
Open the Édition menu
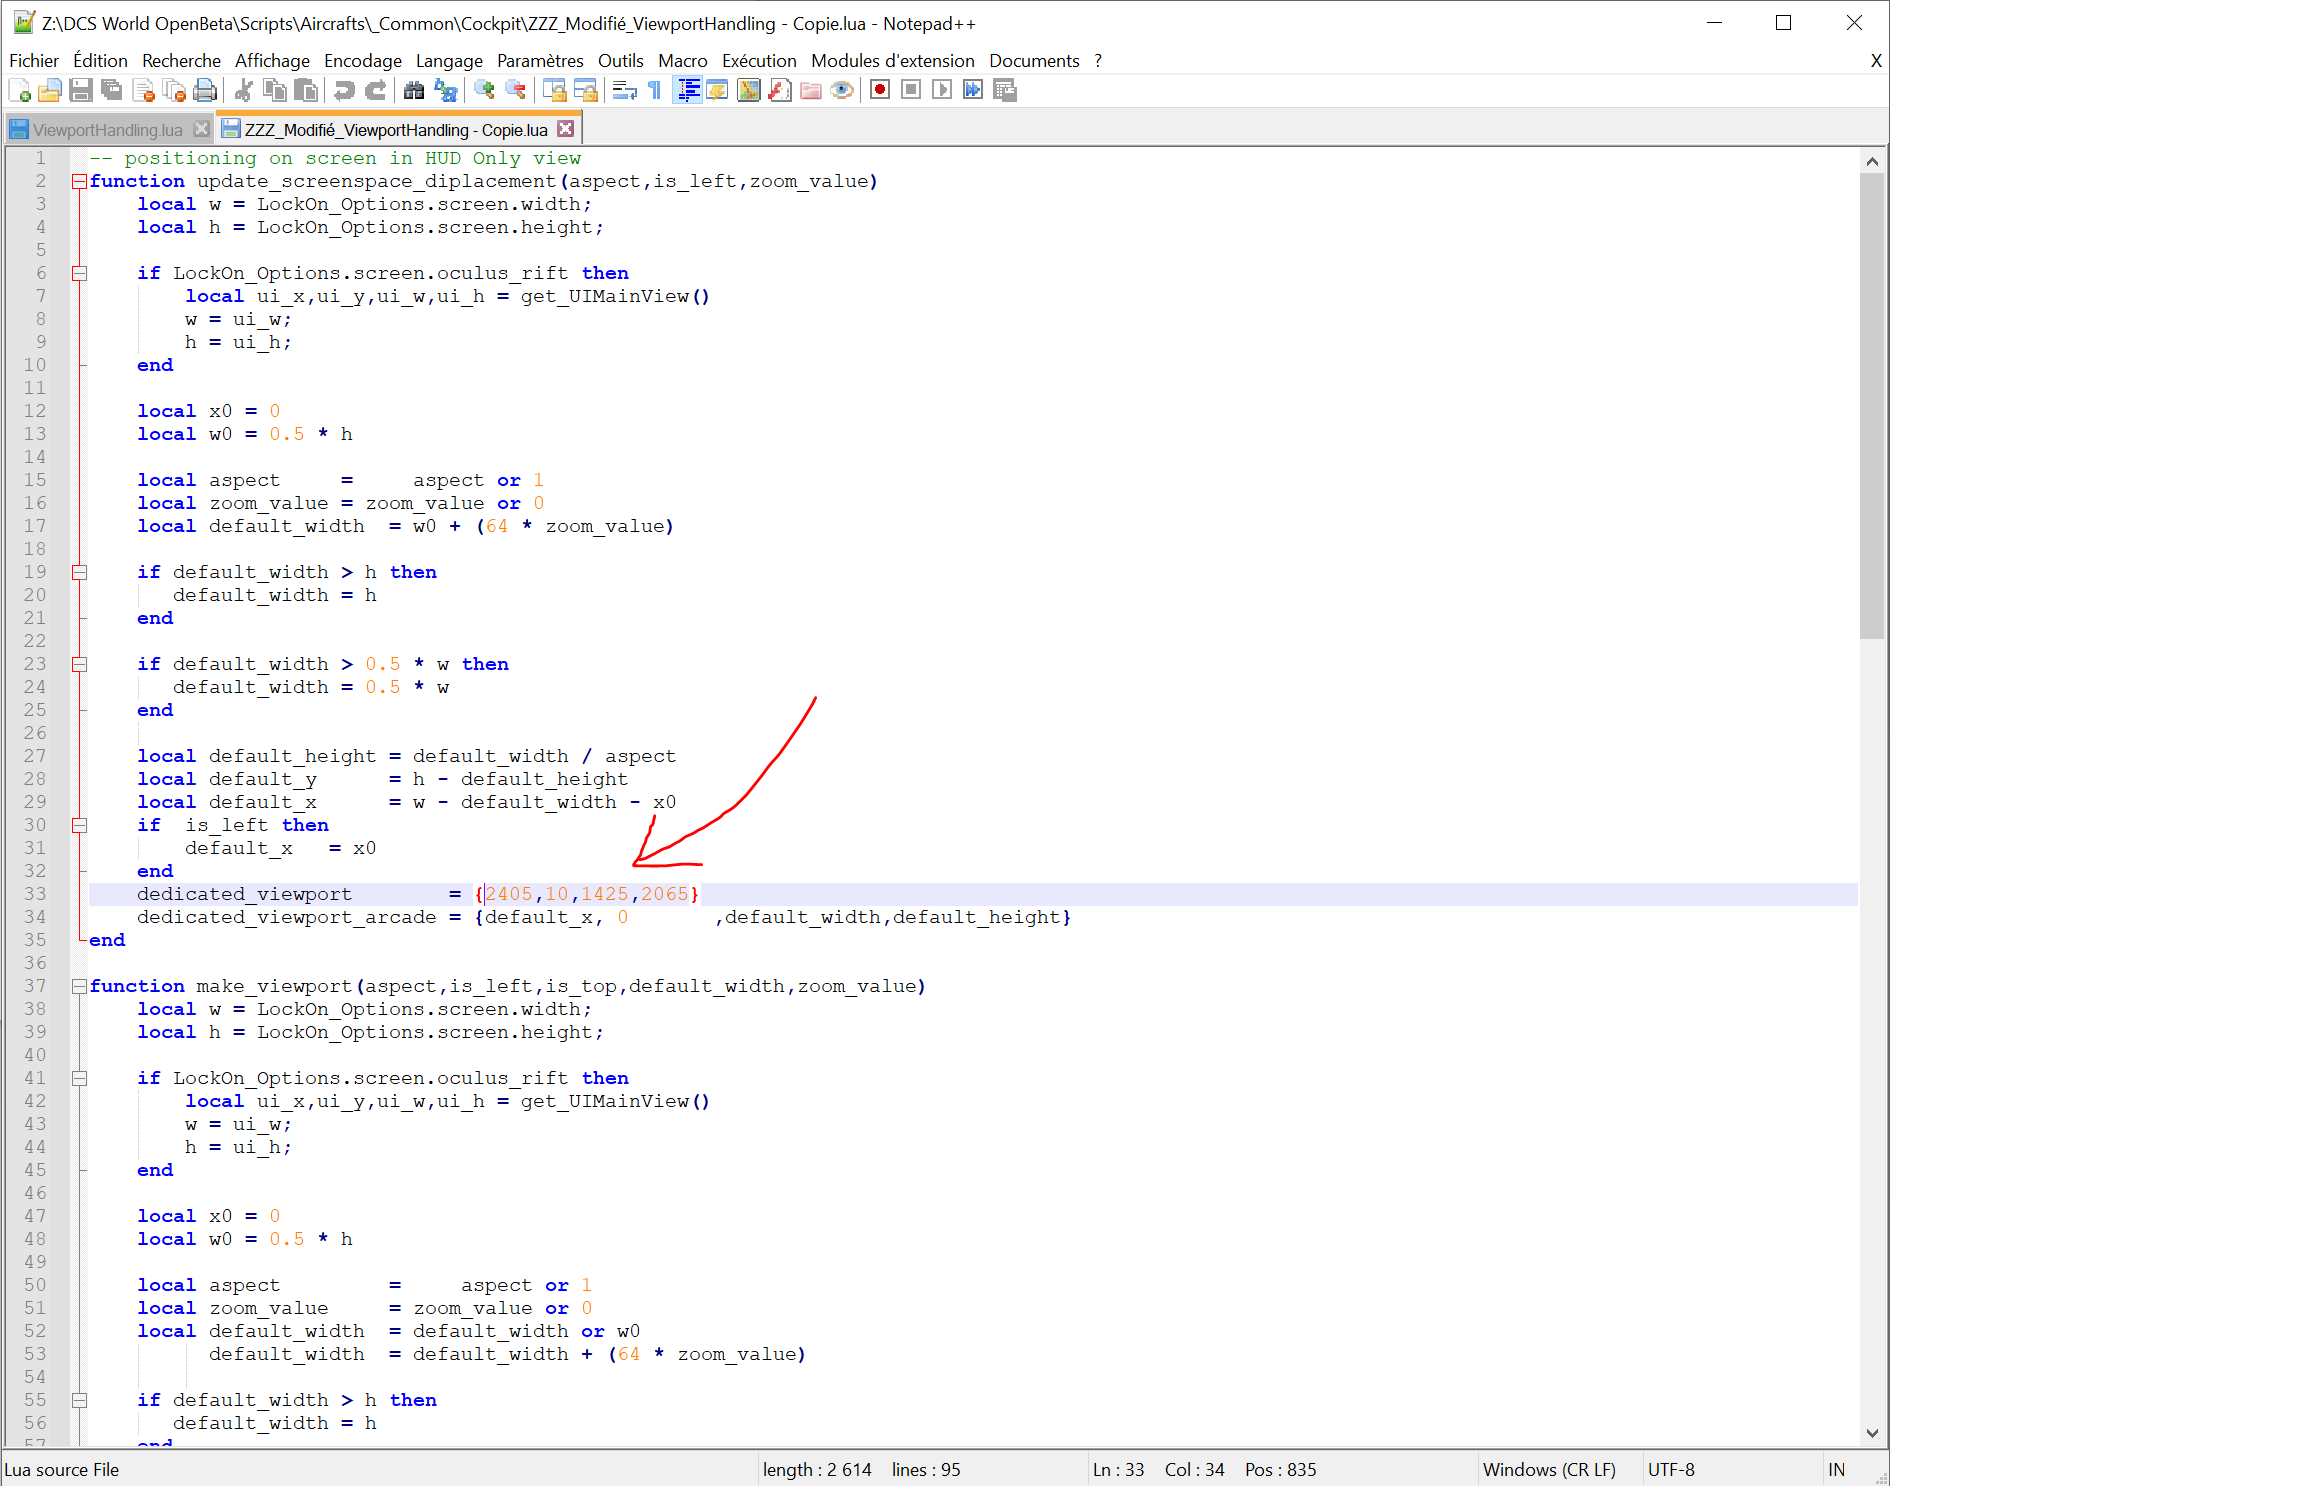point(100,61)
